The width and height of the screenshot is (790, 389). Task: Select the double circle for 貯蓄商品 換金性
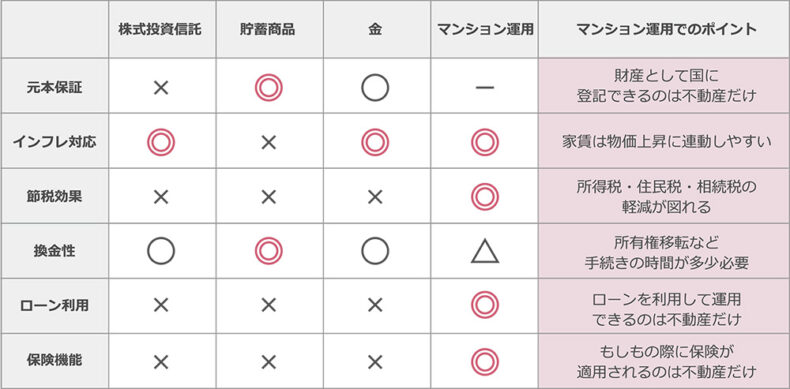269,251
